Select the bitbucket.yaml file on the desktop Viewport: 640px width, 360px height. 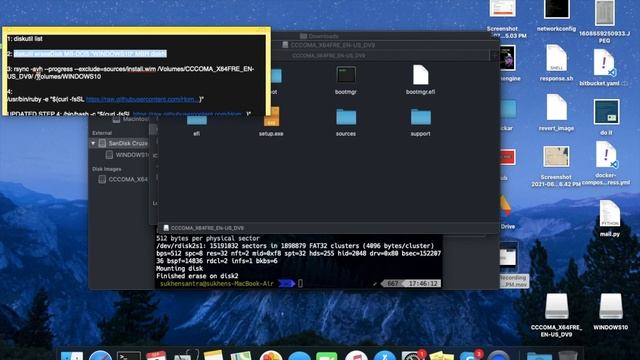604,67
